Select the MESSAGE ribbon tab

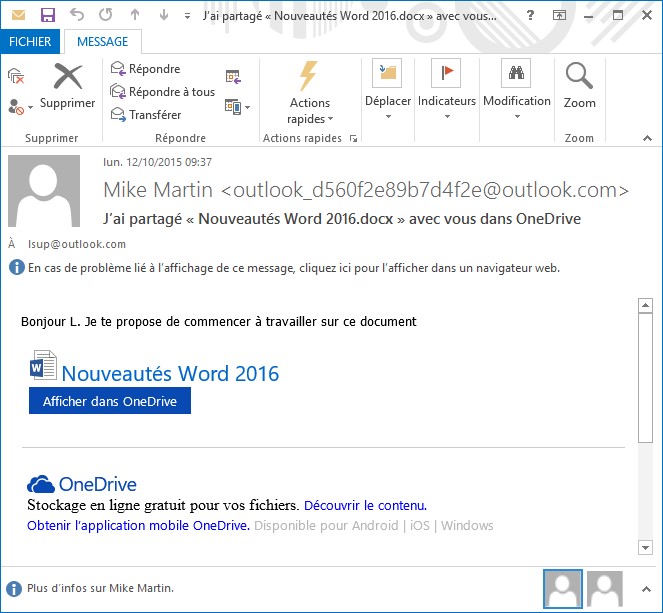point(102,41)
